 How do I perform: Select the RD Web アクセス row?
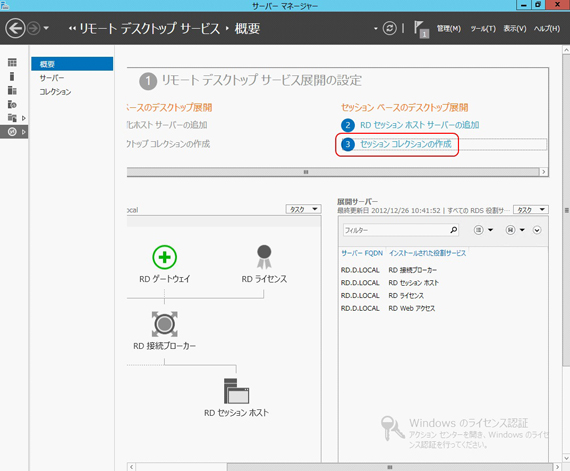(443, 308)
